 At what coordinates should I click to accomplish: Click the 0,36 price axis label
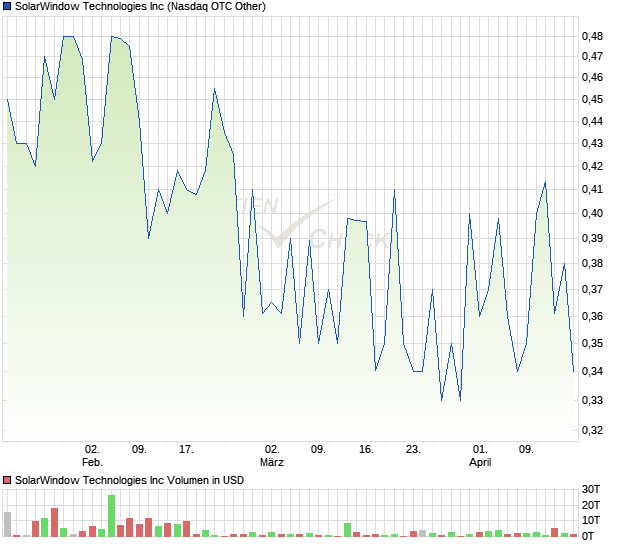coord(592,316)
